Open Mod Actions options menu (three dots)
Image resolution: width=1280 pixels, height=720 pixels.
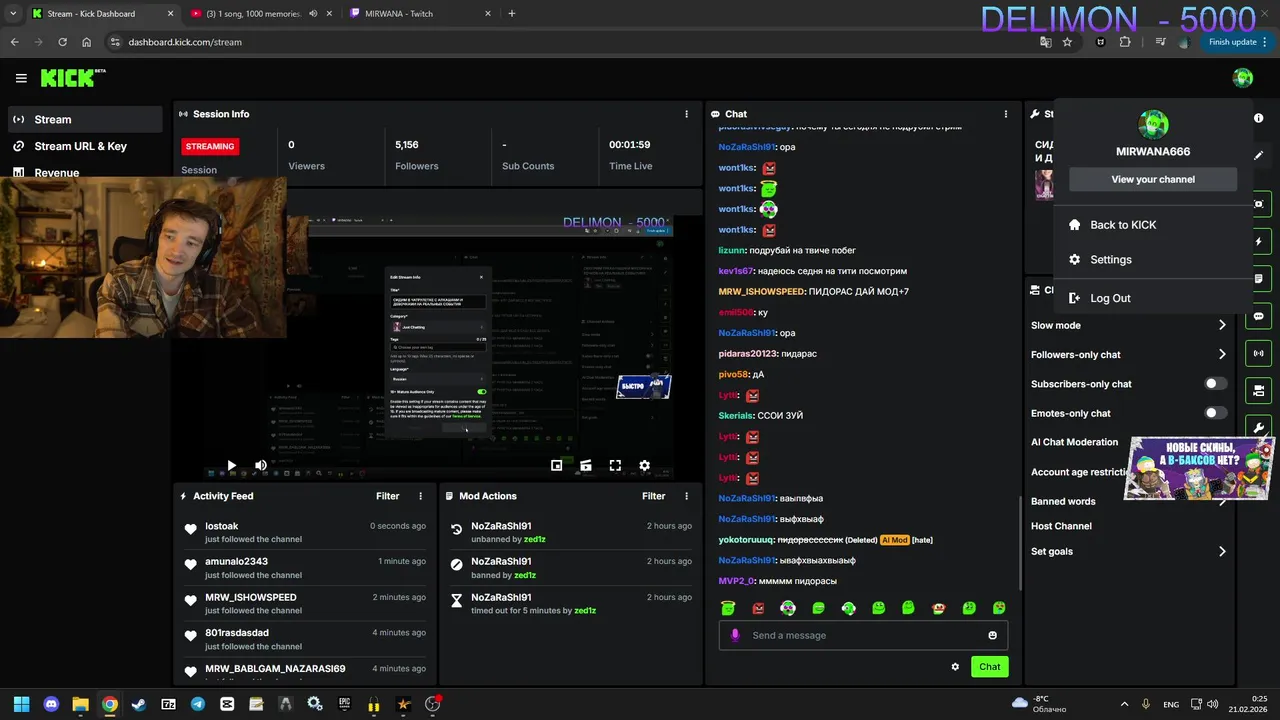[686, 496]
